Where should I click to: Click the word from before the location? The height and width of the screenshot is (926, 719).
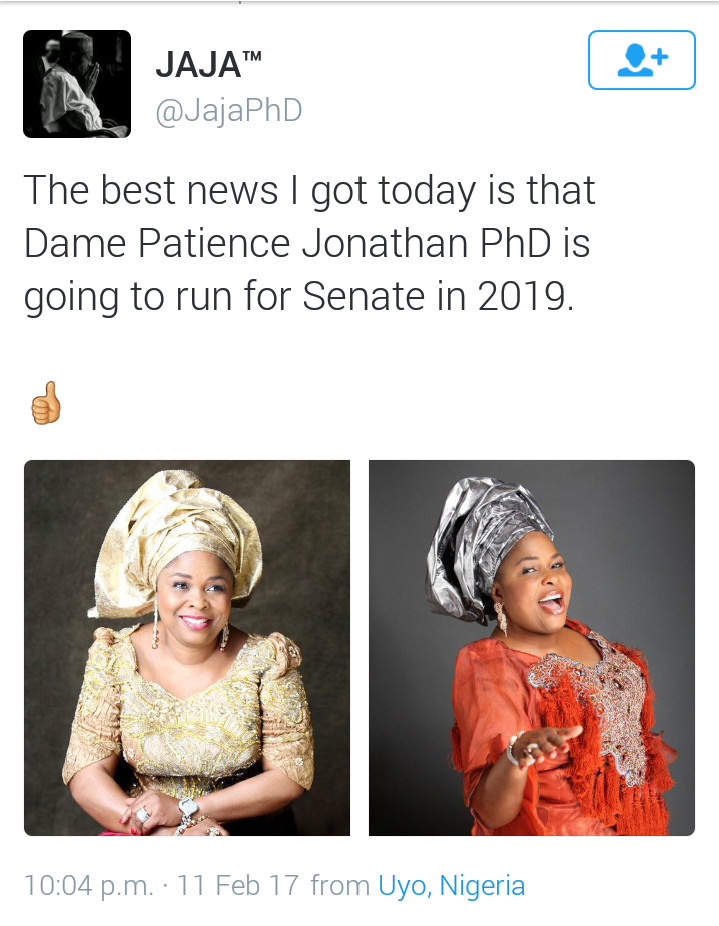340,885
